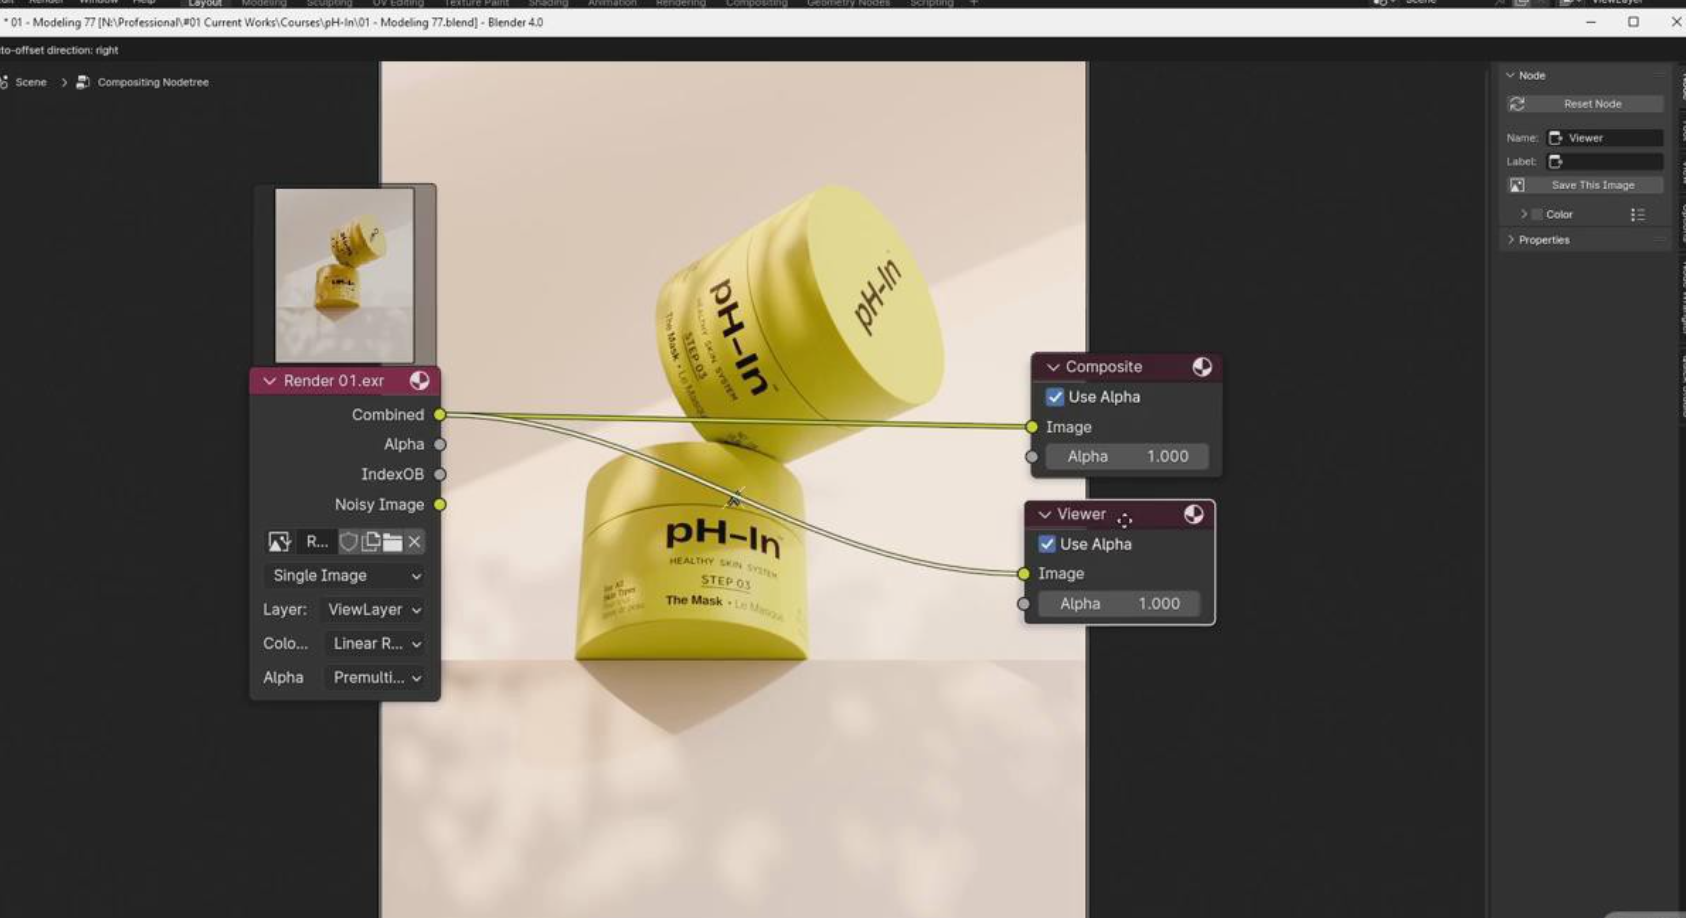
Task: Click the R... image name field in Render node
Action: pos(317,542)
